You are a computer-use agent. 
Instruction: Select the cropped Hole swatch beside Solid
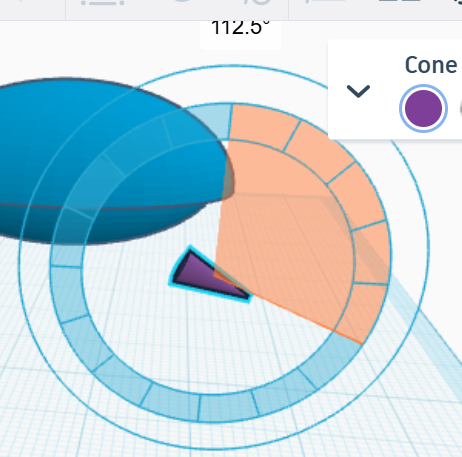[460, 109]
